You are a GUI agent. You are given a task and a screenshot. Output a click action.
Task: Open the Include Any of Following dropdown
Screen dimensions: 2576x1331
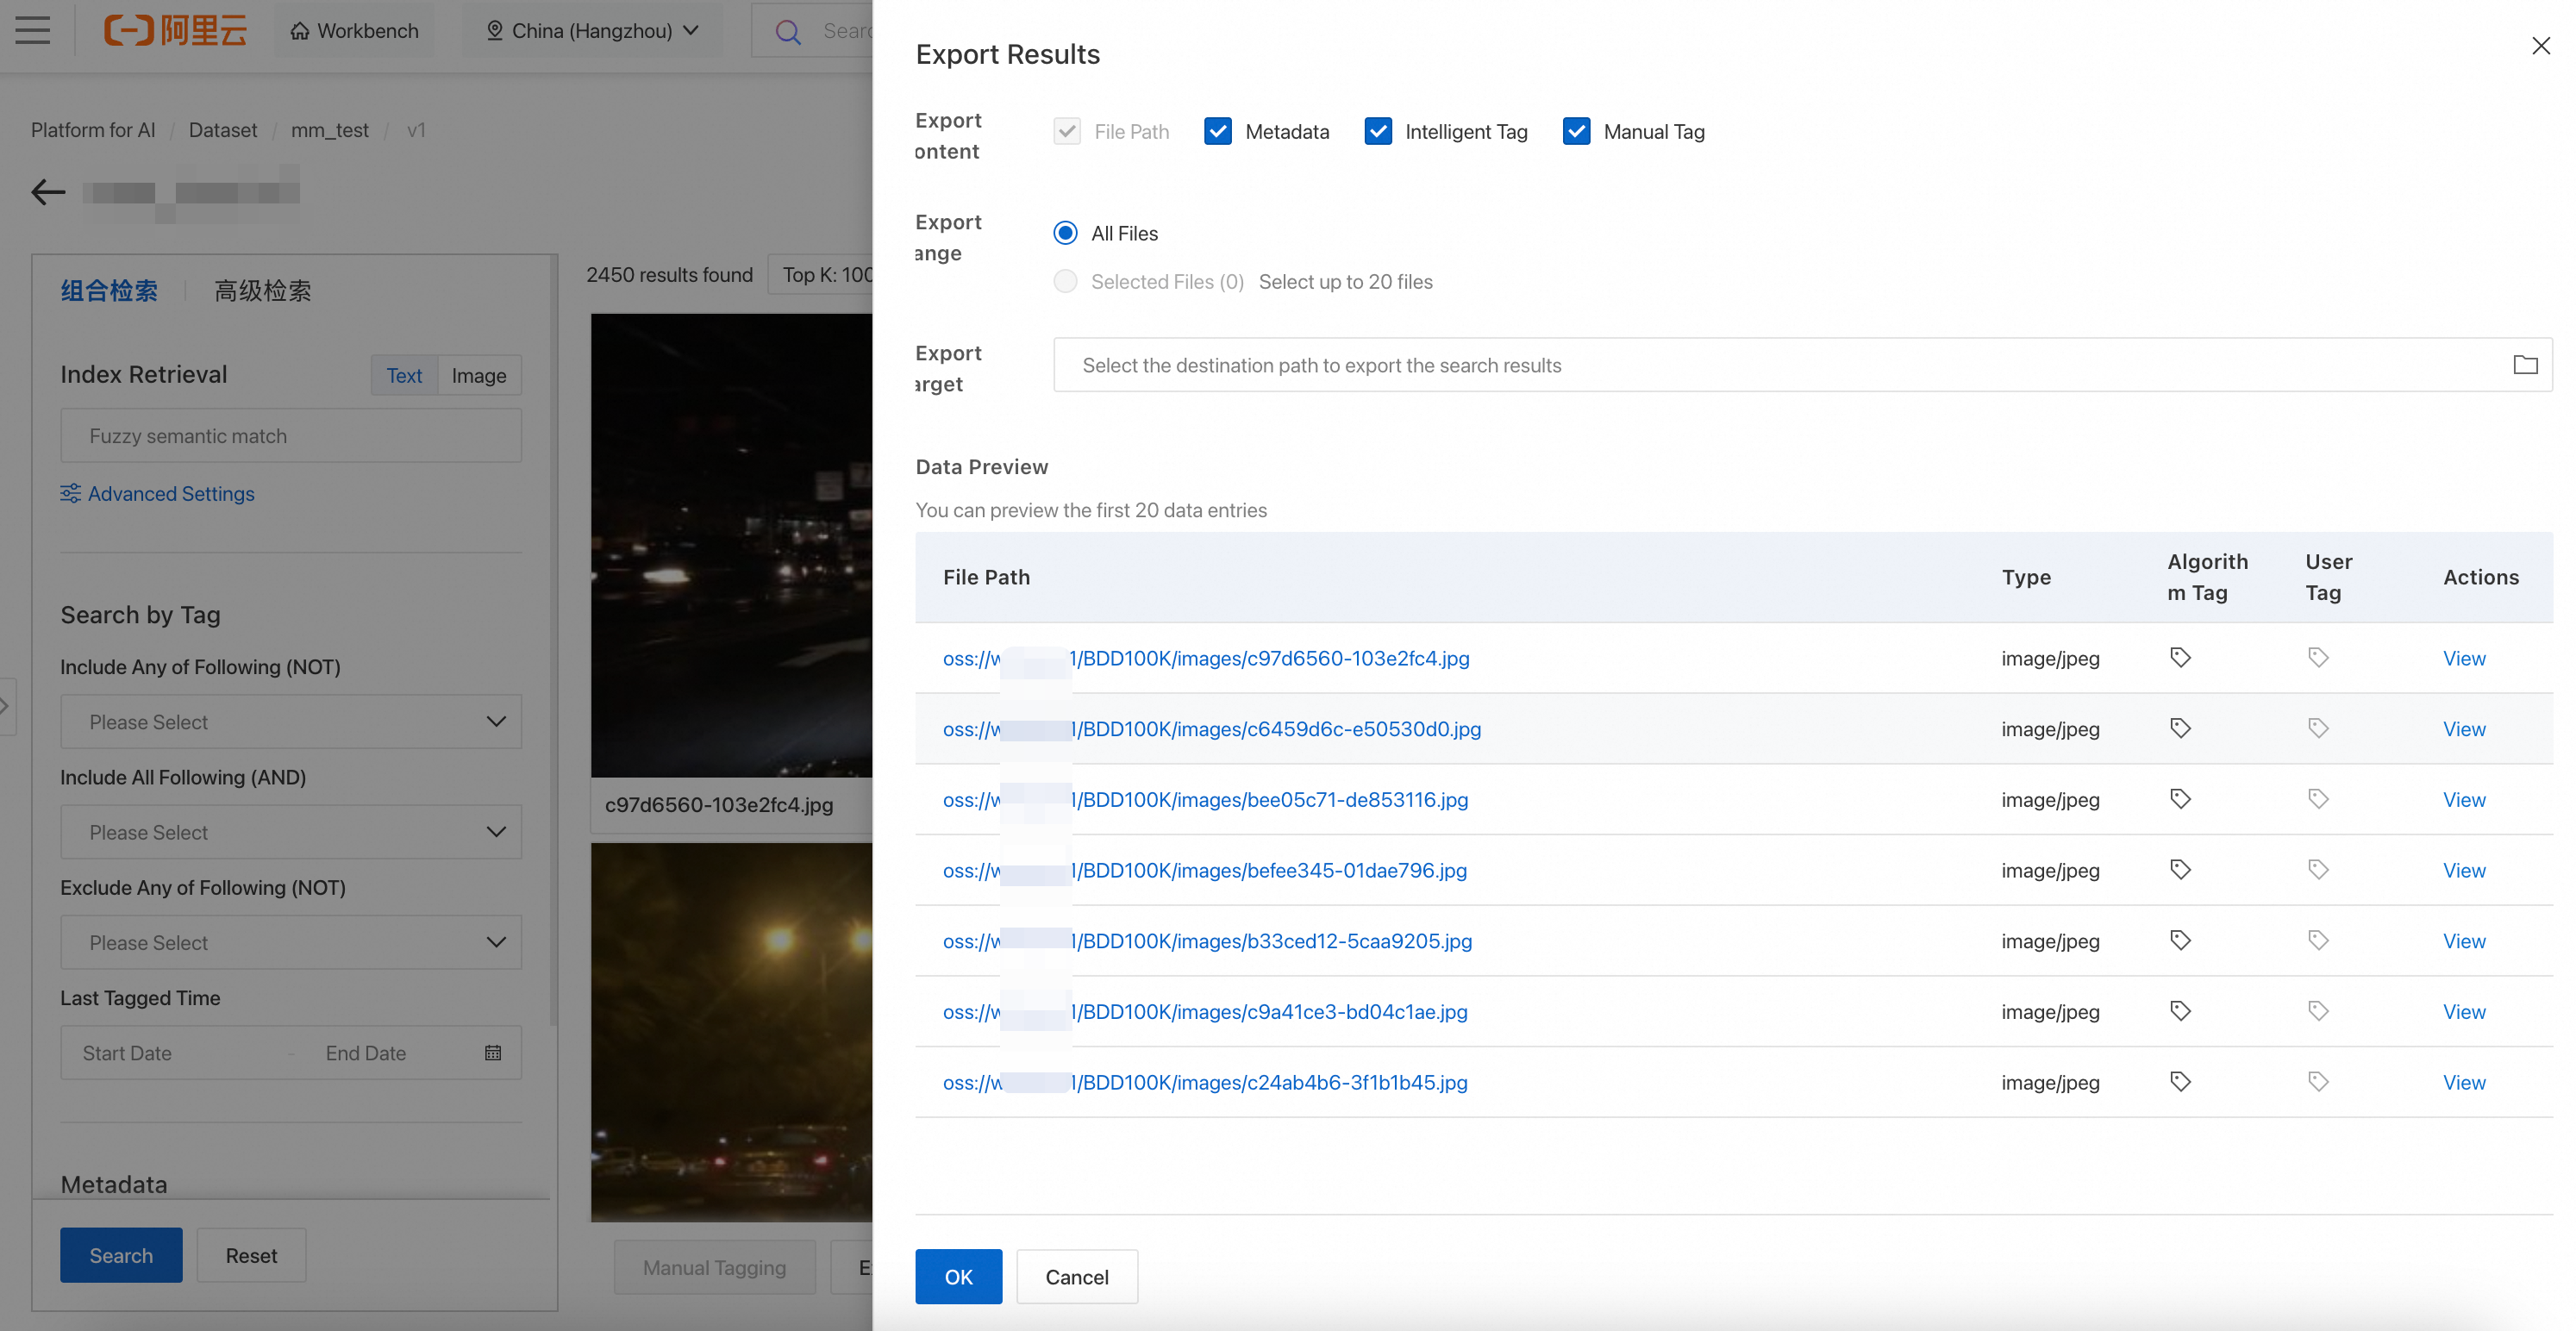(x=291, y=722)
